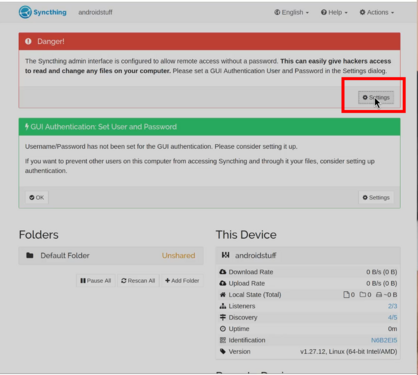Open the Help dropdown menu
The image size is (418, 375).
point(334,12)
